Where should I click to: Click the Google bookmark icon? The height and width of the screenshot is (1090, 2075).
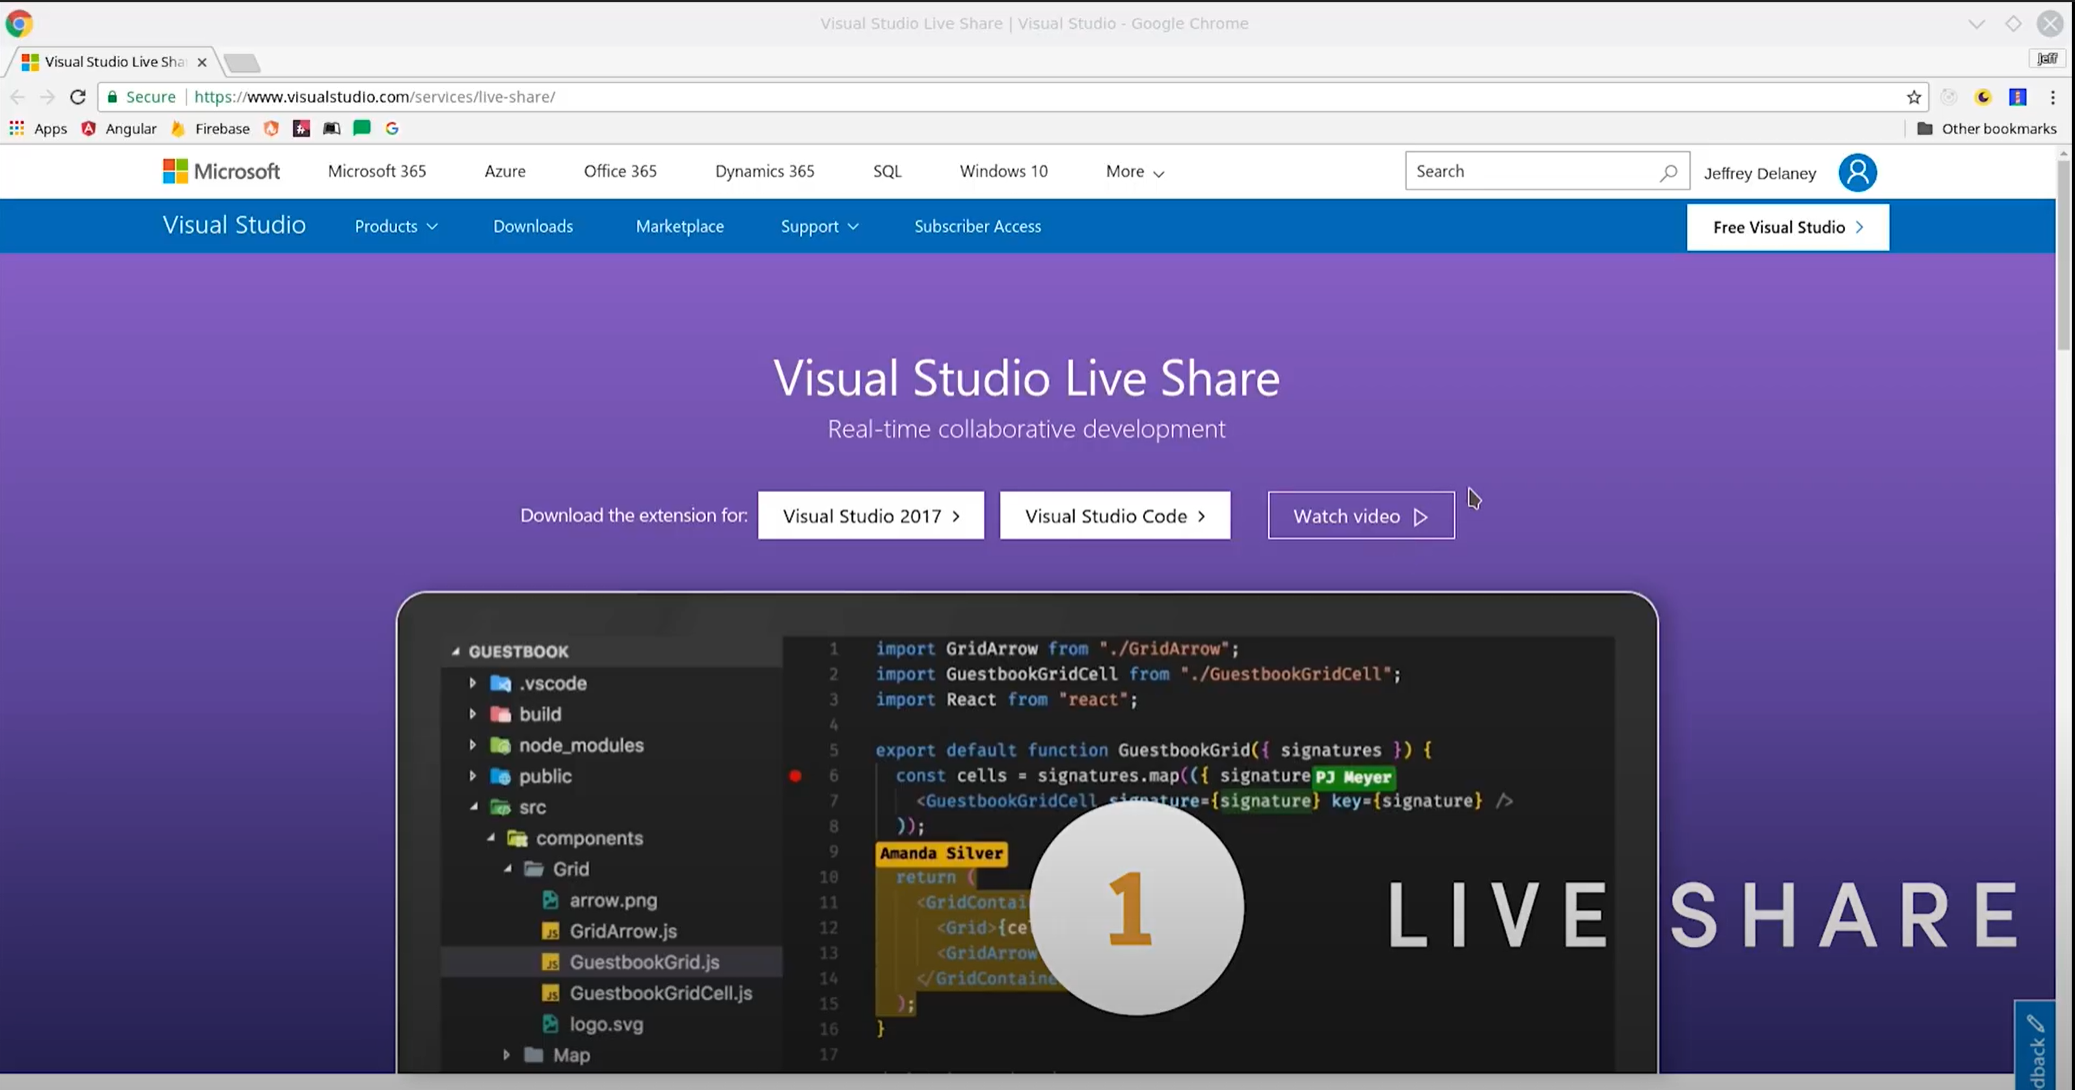click(392, 128)
